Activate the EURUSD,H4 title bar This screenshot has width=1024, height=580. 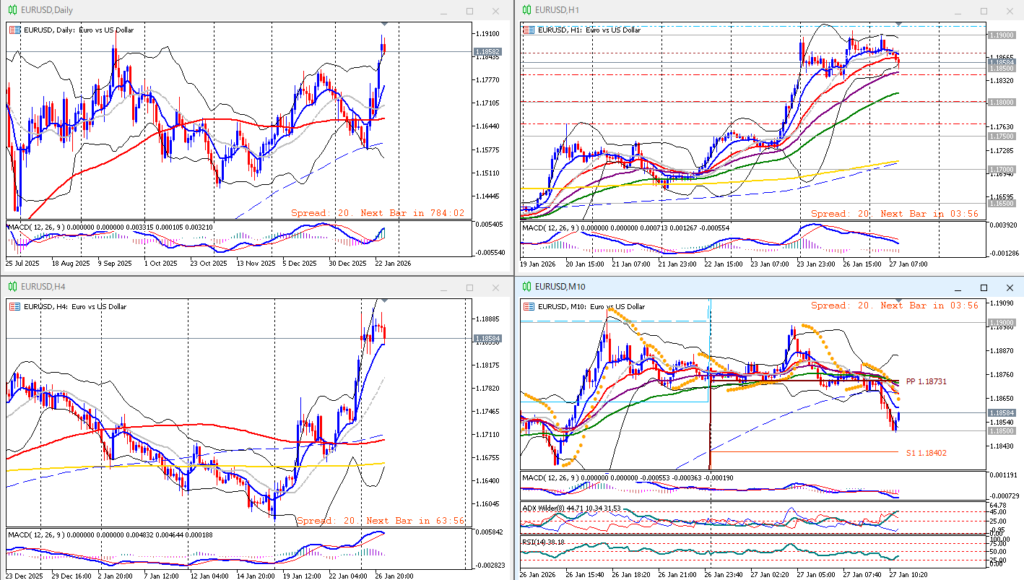[x=200, y=287]
